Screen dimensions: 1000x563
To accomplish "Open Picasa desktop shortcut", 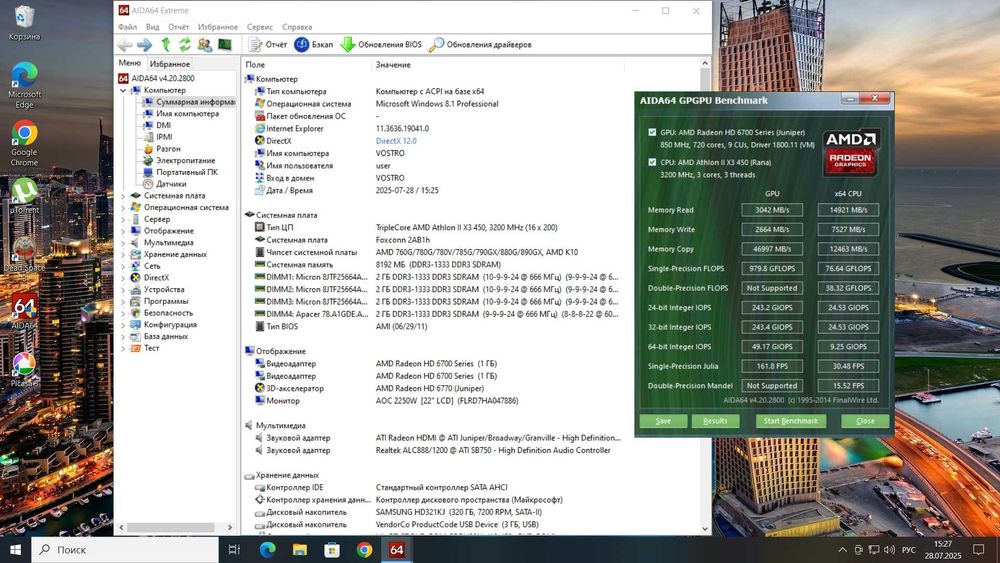I will coord(24,370).
